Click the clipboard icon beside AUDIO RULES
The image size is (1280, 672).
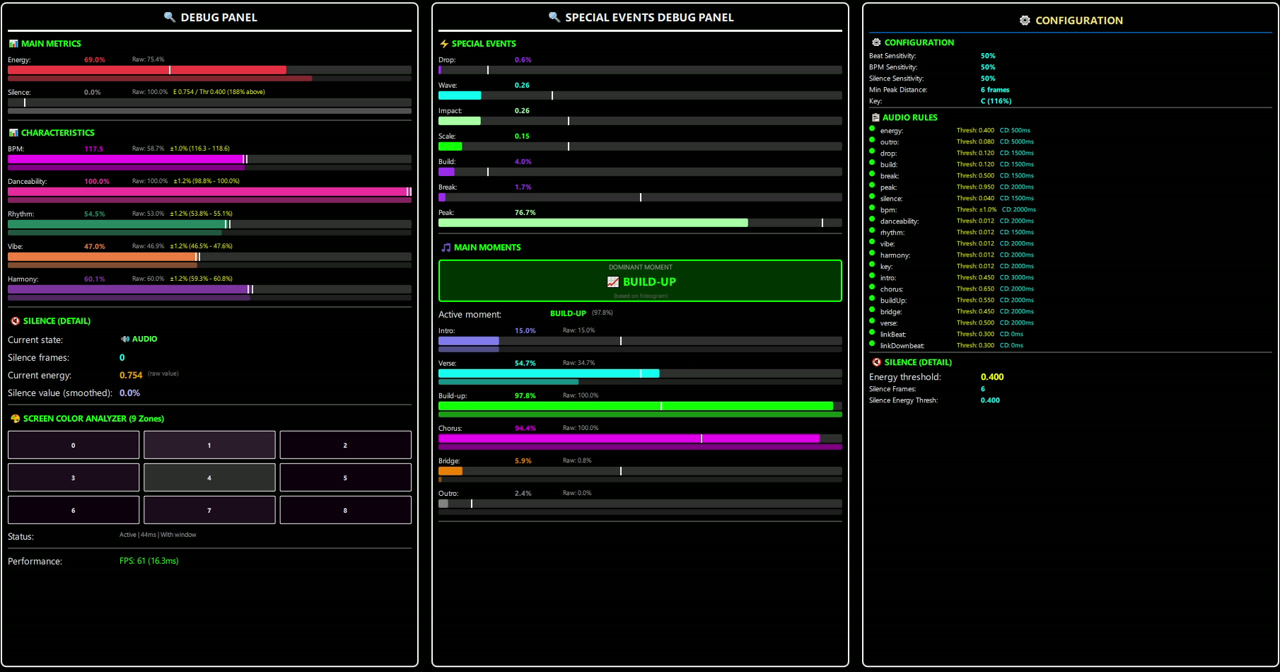tap(876, 118)
